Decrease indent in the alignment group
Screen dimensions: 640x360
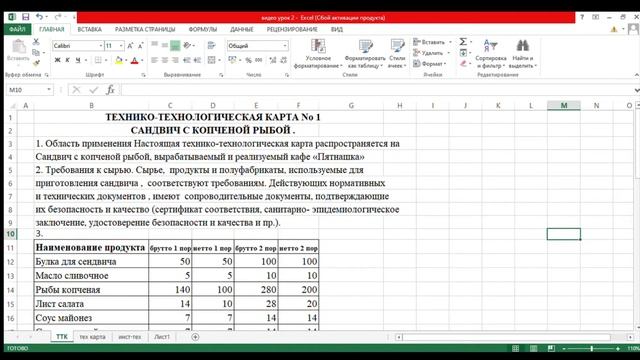(187, 60)
